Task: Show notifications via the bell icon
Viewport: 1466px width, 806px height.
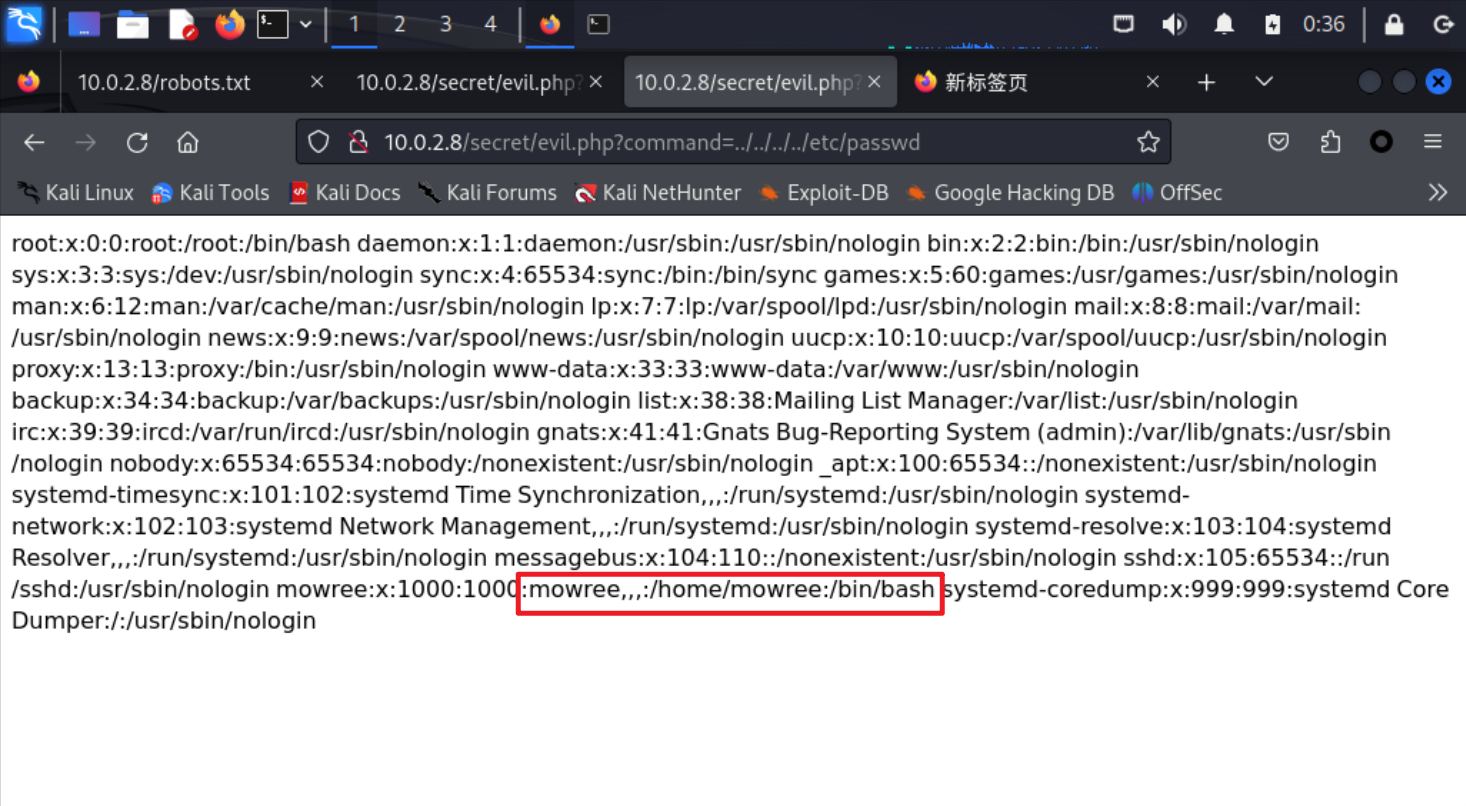Action: [1224, 24]
